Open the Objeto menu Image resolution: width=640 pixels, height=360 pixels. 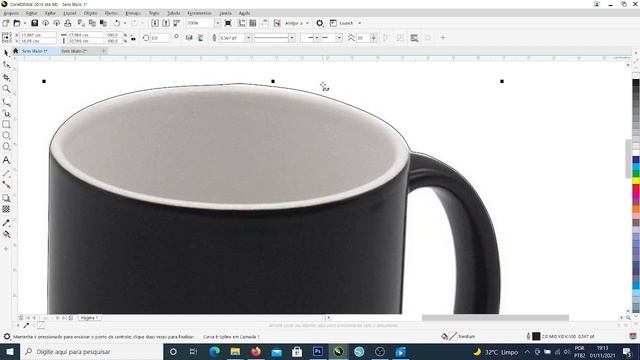(90, 13)
